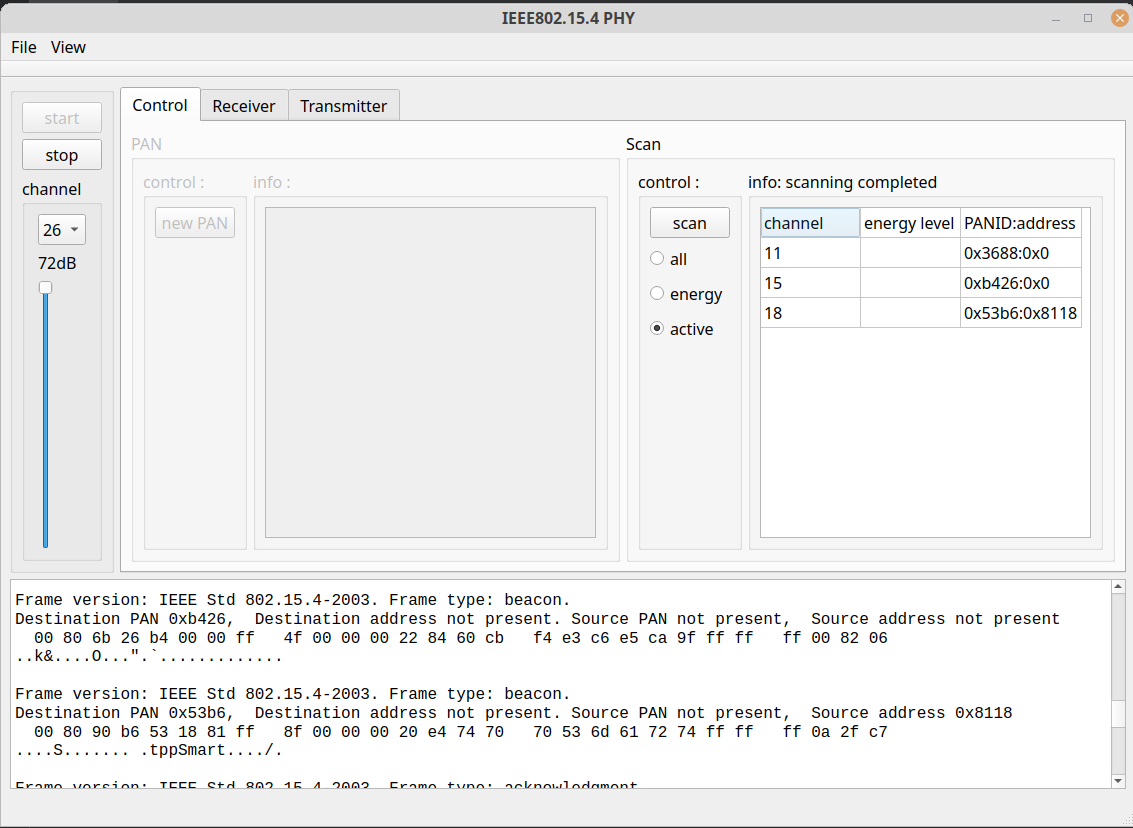The height and width of the screenshot is (828, 1133).
Task: Select channel 11 in the scan results
Action: tap(810, 252)
